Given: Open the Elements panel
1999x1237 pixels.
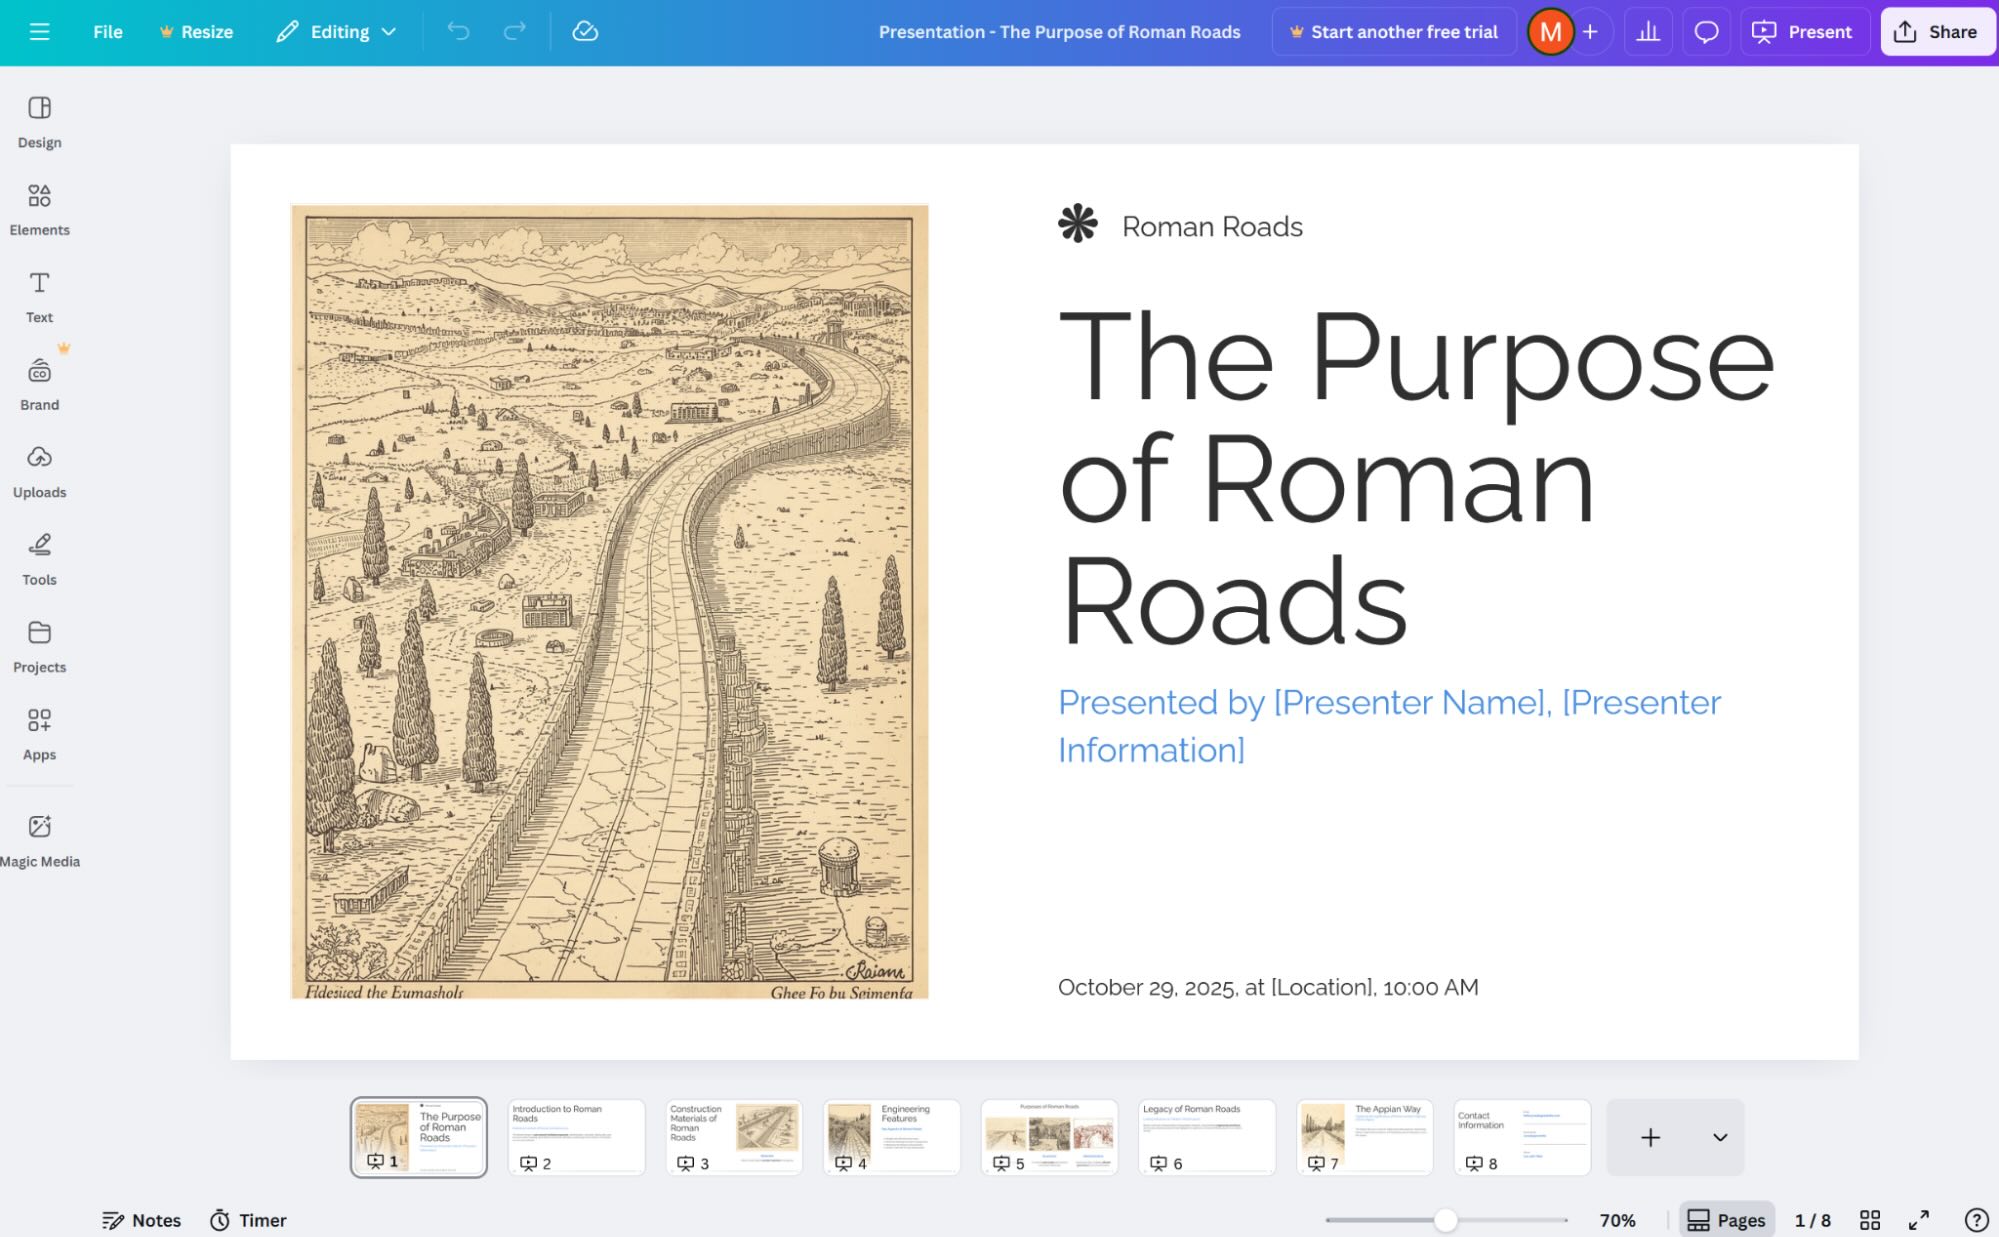Looking at the screenshot, I should (39, 208).
